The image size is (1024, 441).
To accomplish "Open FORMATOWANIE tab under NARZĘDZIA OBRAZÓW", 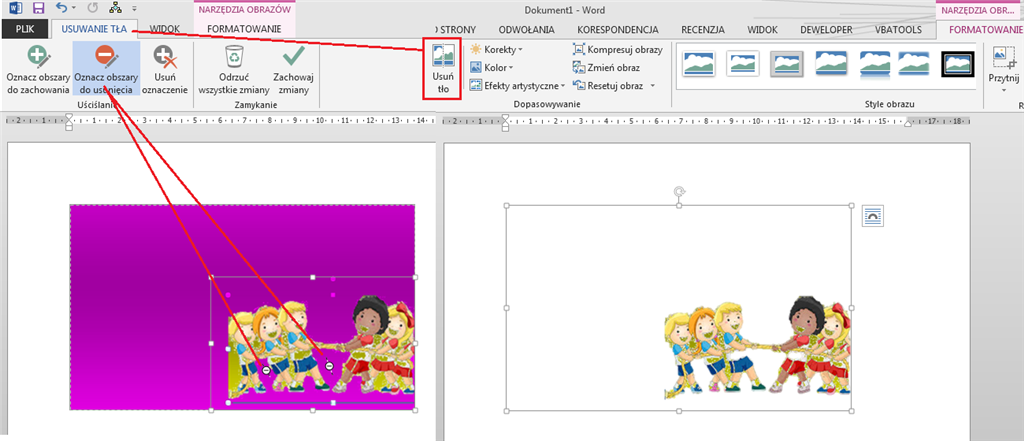I will tap(244, 29).
